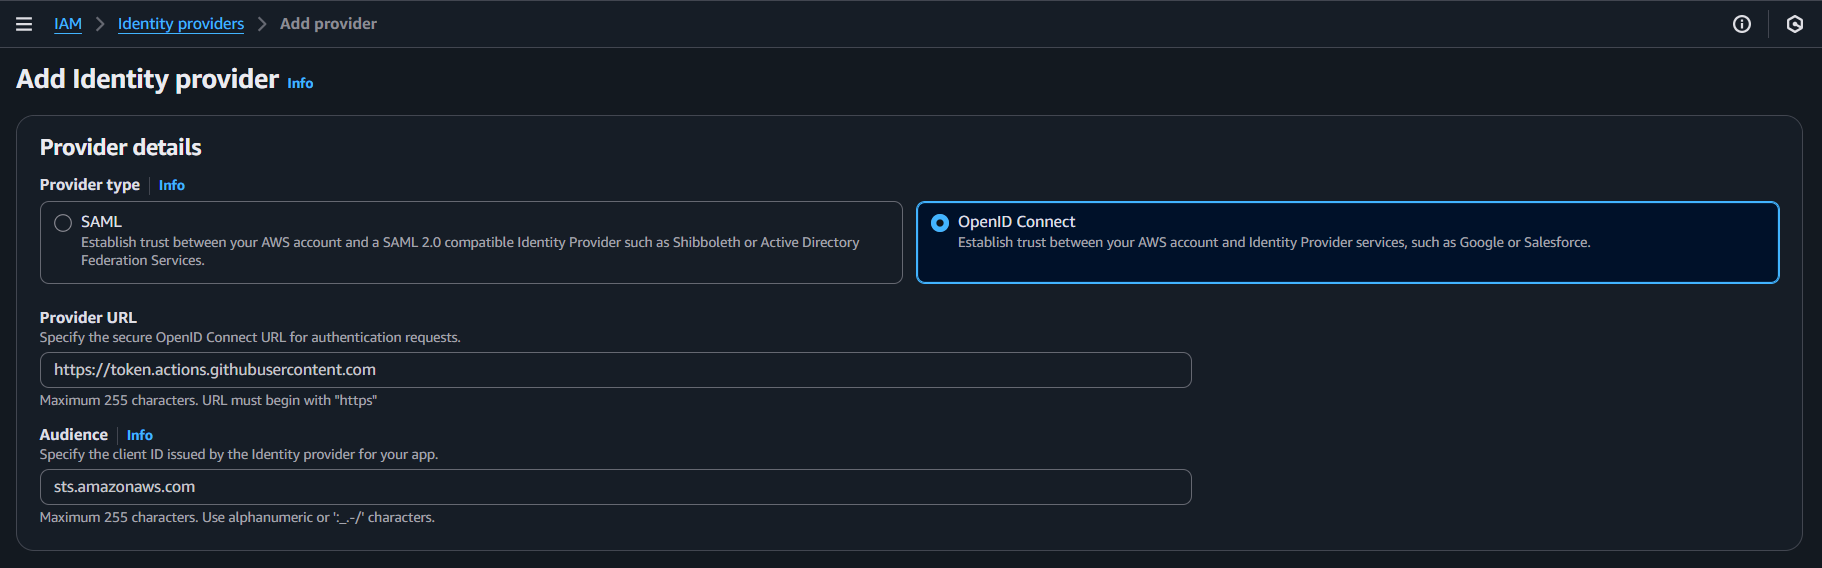Focus the Audience input field

click(615, 487)
